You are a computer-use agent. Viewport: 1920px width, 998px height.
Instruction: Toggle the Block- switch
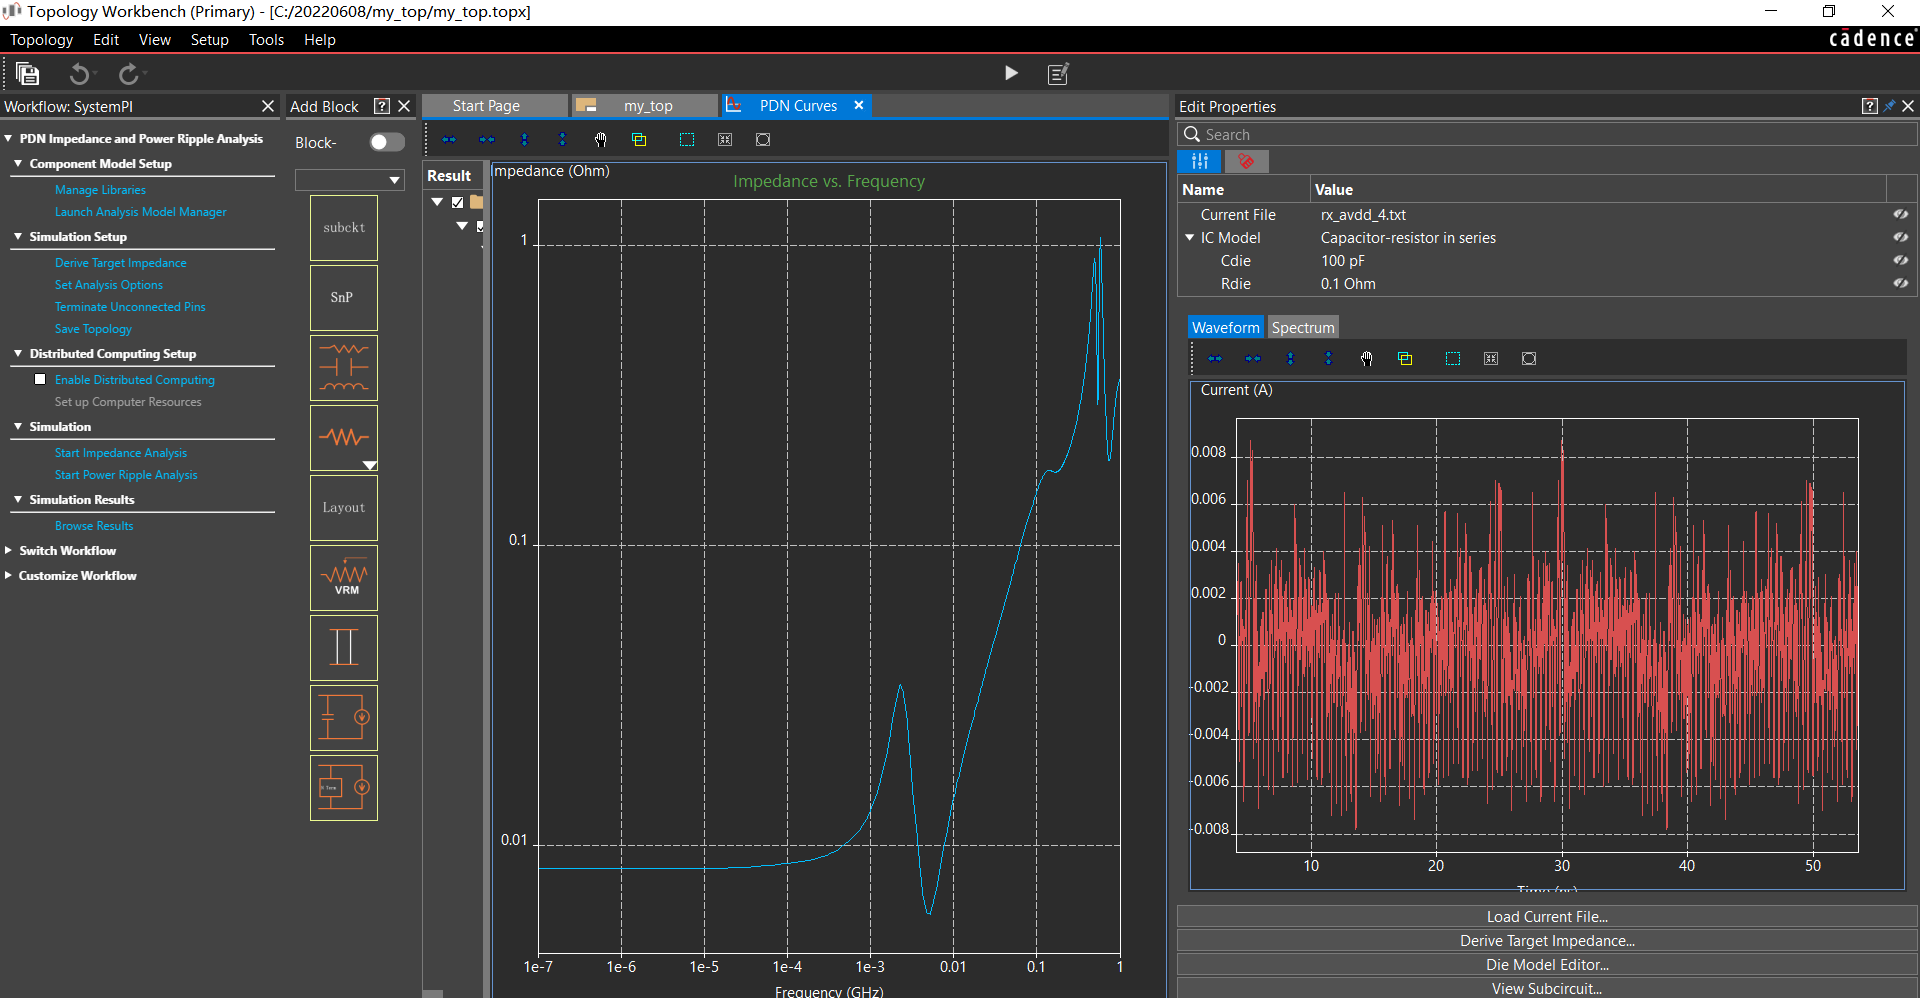pyautogui.click(x=387, y=142)
